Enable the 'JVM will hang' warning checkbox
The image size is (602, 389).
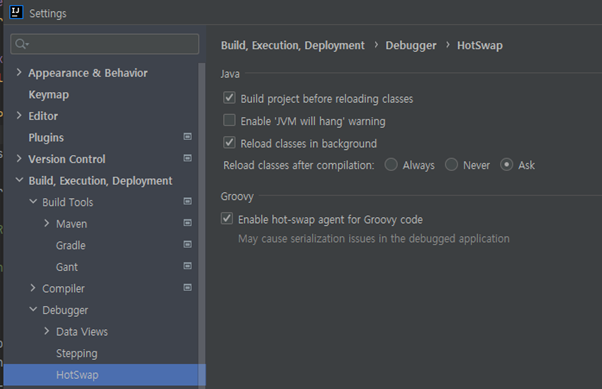click(x=229, y=120)
